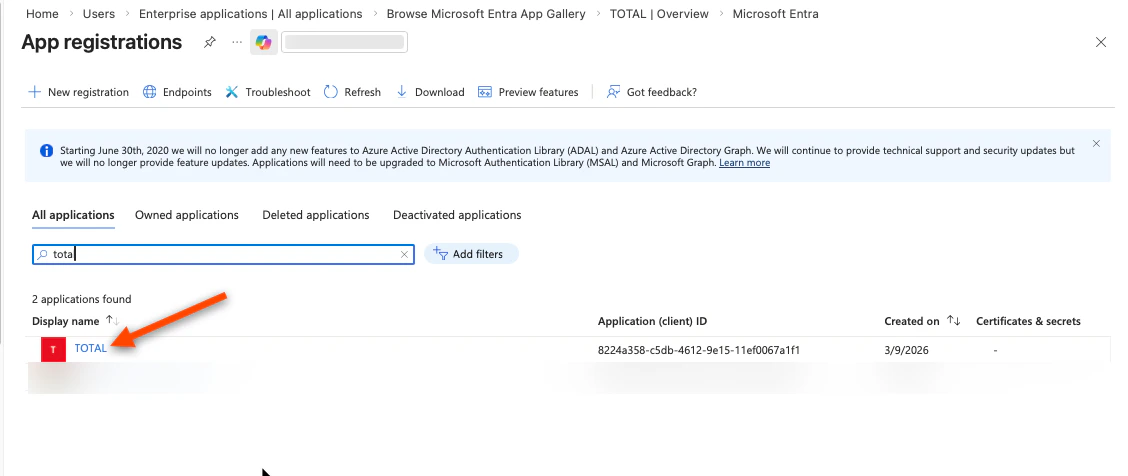
Task: Click Application (client) ID column header
Action: point(652,321)
